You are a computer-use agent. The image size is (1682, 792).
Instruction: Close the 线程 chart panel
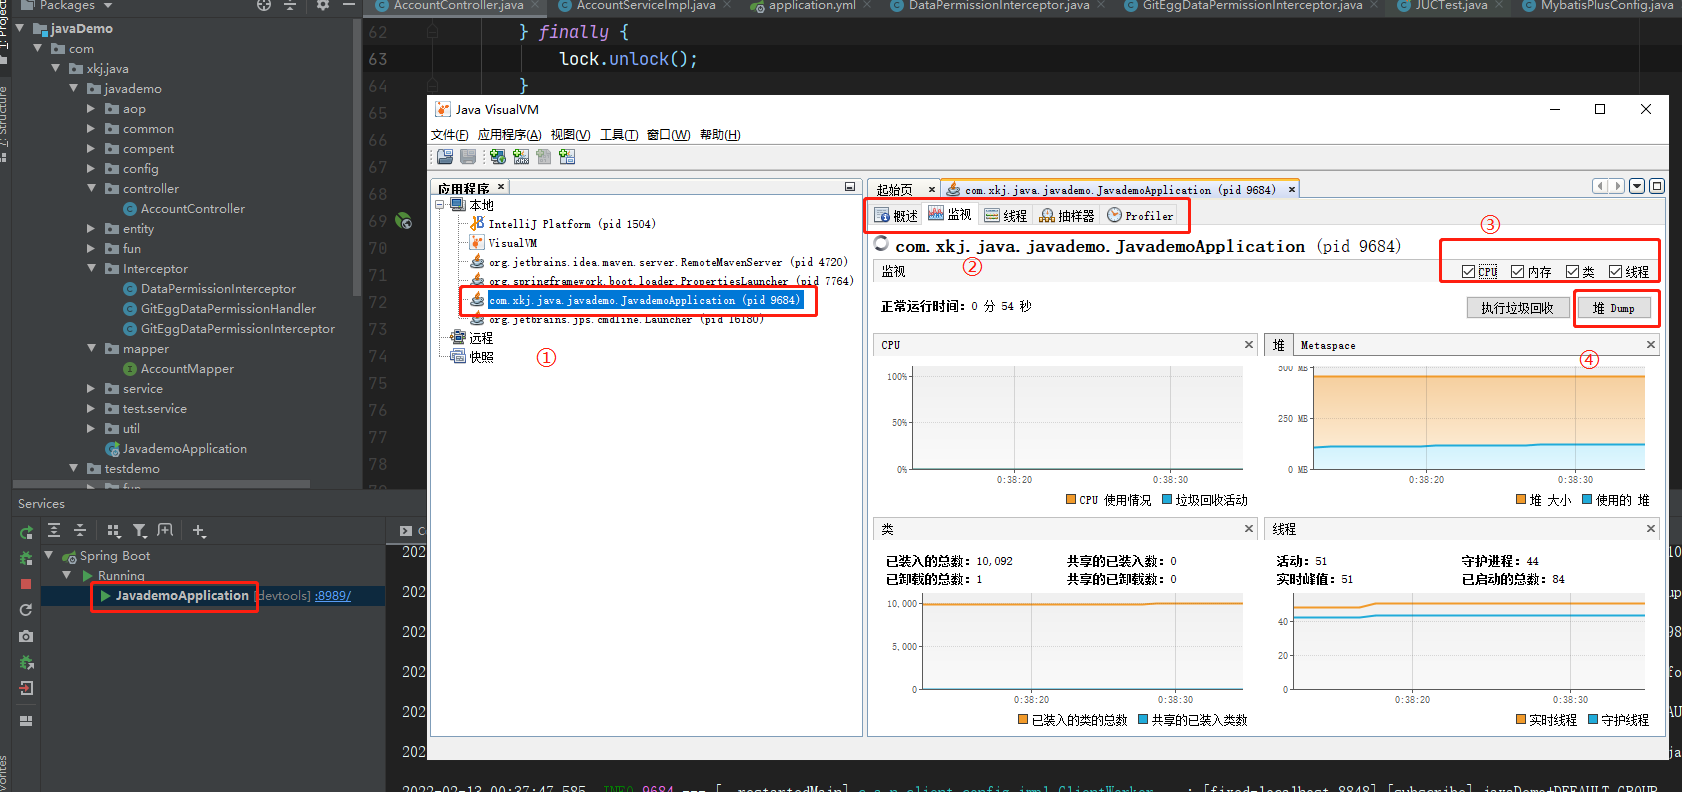[x=1651, y=529]
